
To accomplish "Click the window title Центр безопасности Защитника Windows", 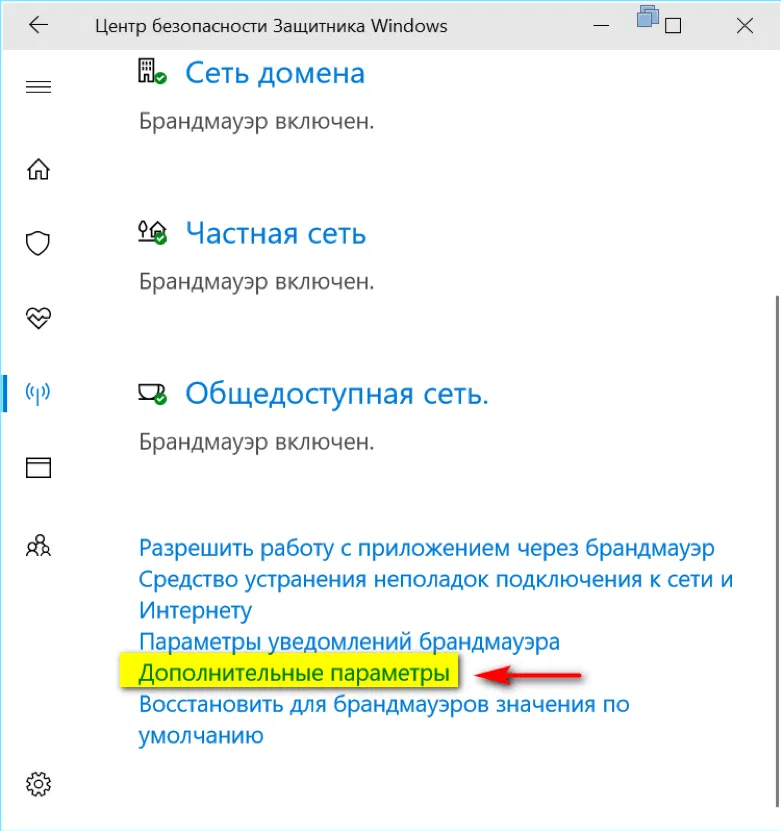I will [271, 25].
